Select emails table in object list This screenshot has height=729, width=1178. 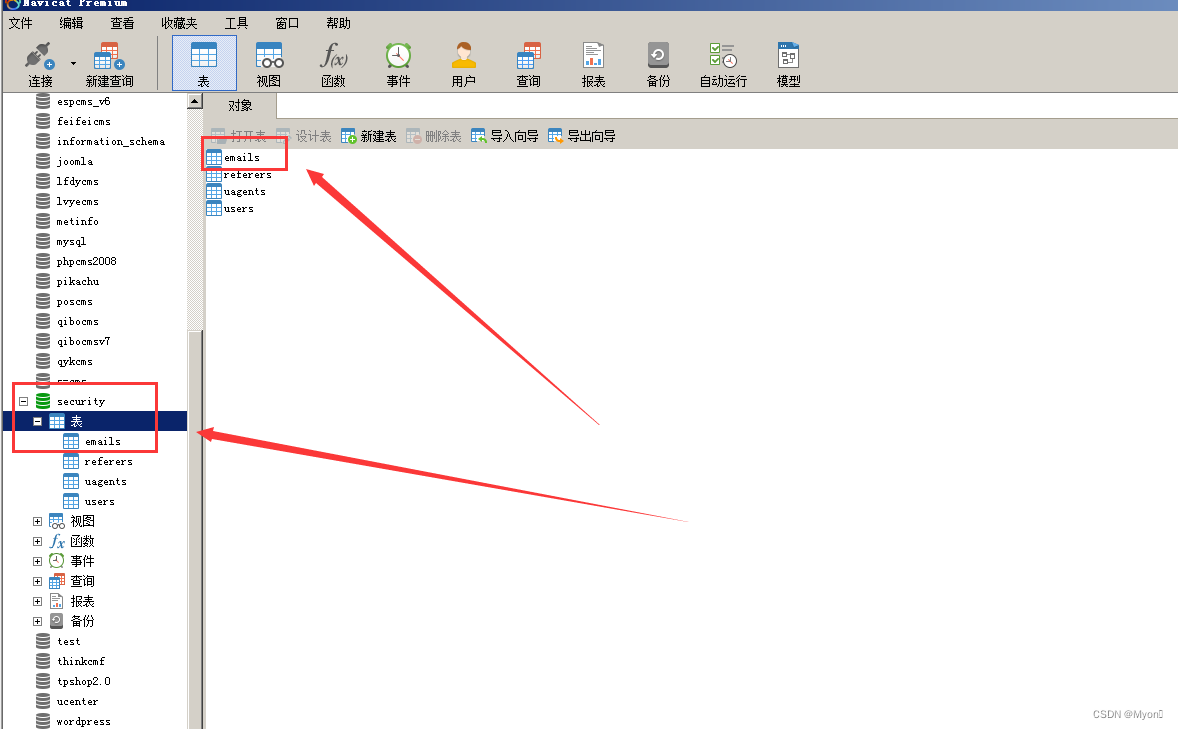(x=234, y=157)
